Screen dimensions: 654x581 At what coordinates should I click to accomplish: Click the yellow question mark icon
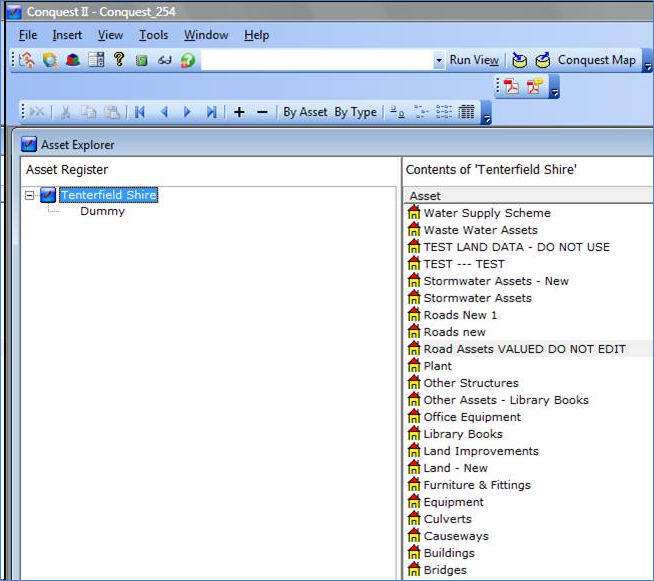click(x=119, y=59)
